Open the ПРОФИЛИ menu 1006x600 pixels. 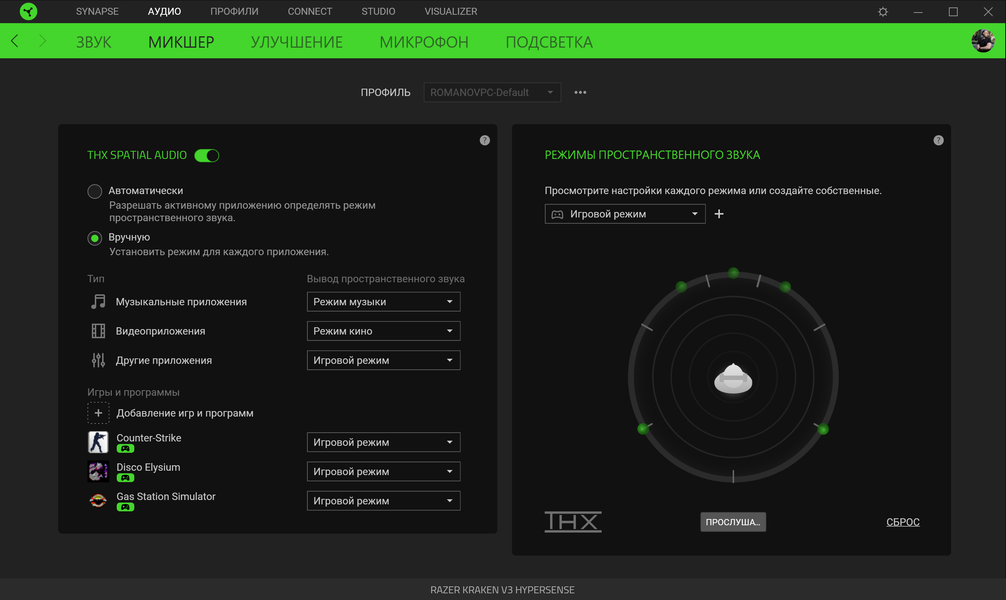[234, 12]
